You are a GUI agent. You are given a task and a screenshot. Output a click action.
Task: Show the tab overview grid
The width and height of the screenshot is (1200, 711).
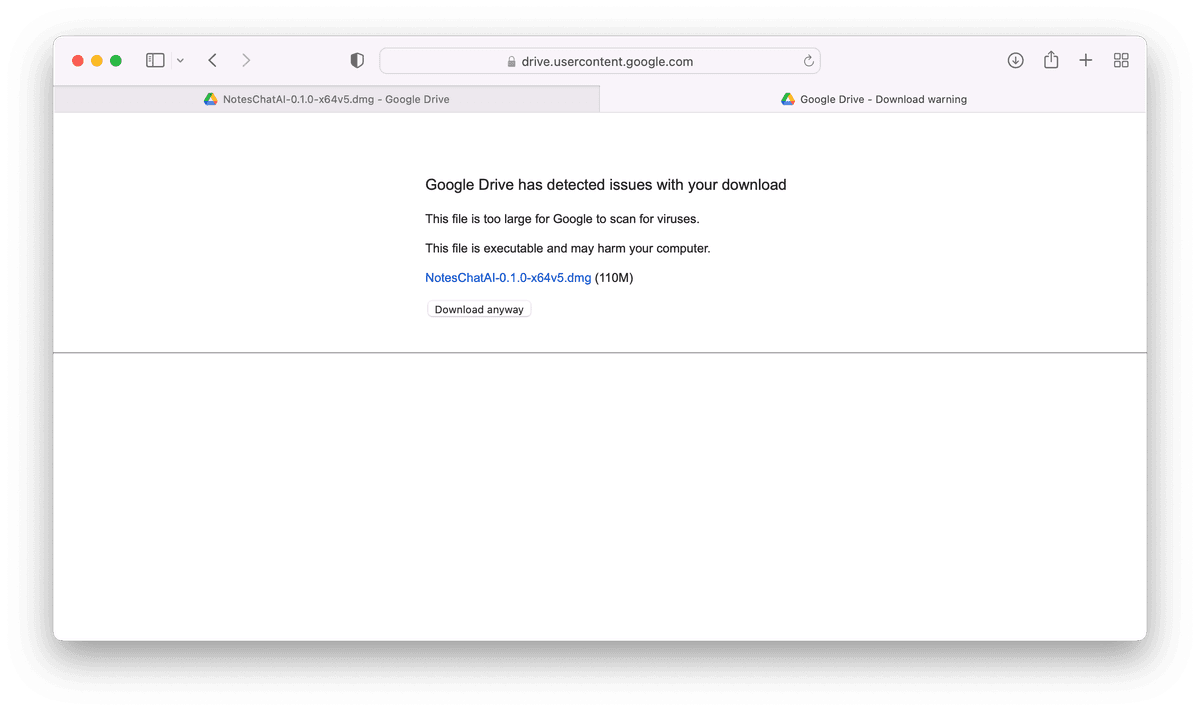point(1121,61)
